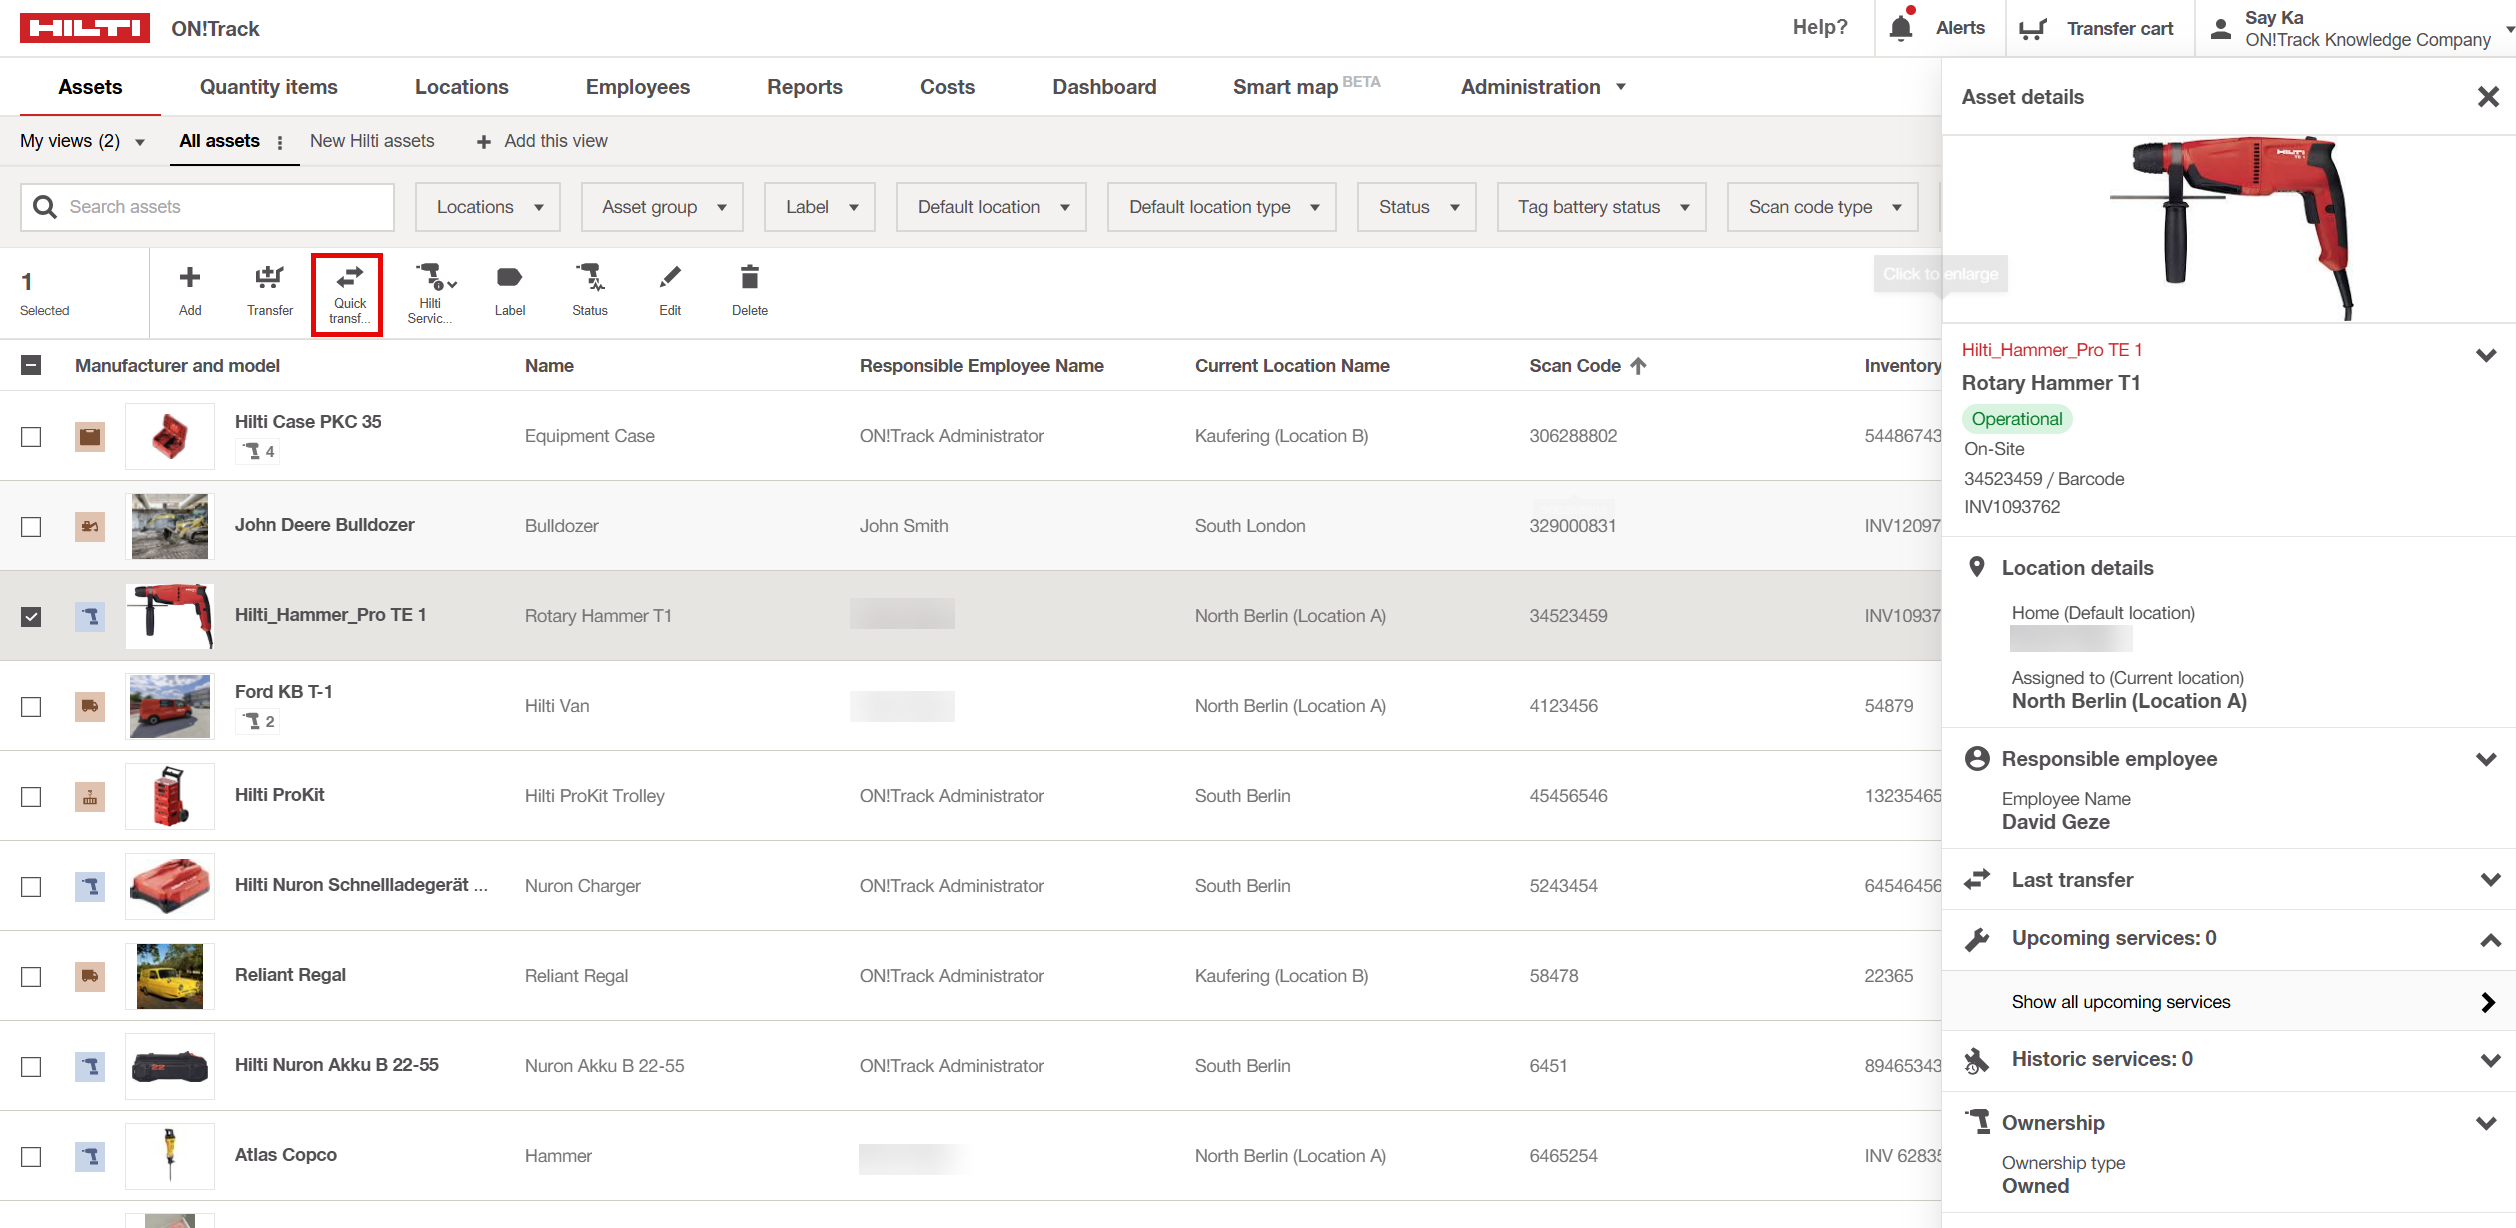Switch to the Employees tab
This screenshot has width=2516, height=1228.
click(638, 87)
